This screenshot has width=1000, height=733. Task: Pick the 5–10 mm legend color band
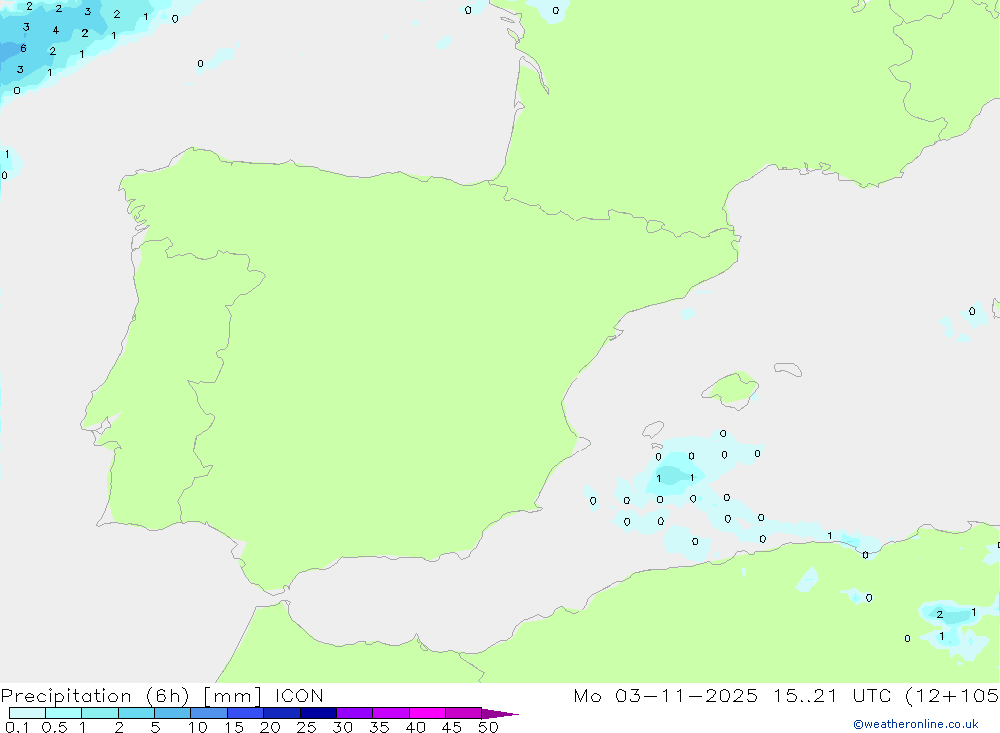172,713
